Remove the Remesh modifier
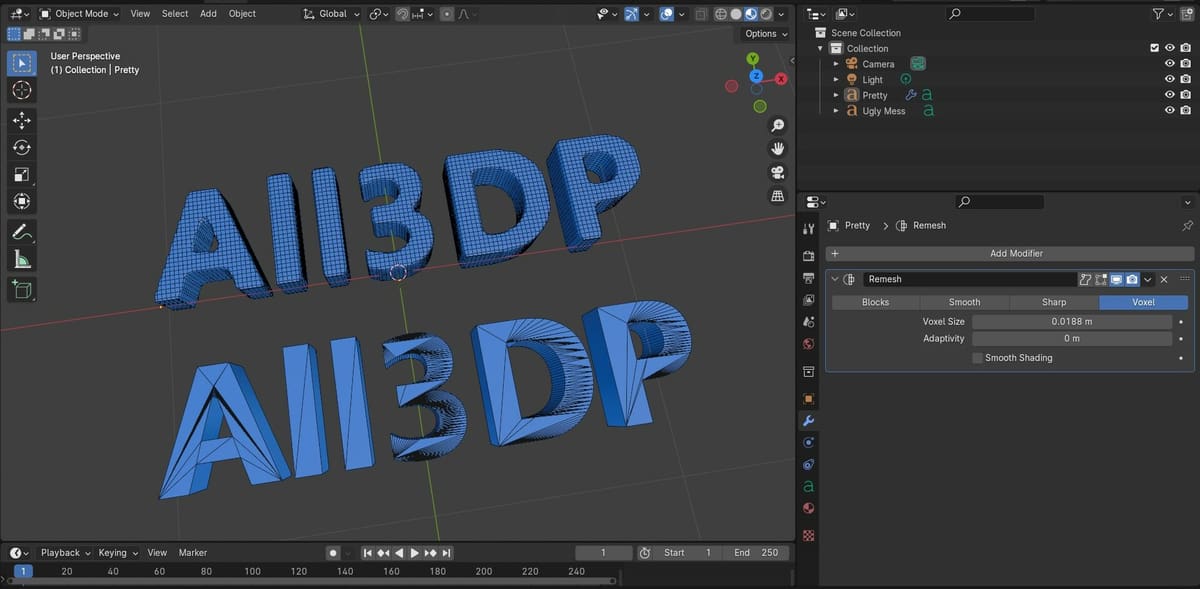This screenshot has height=589, width=1200. 1164,279
